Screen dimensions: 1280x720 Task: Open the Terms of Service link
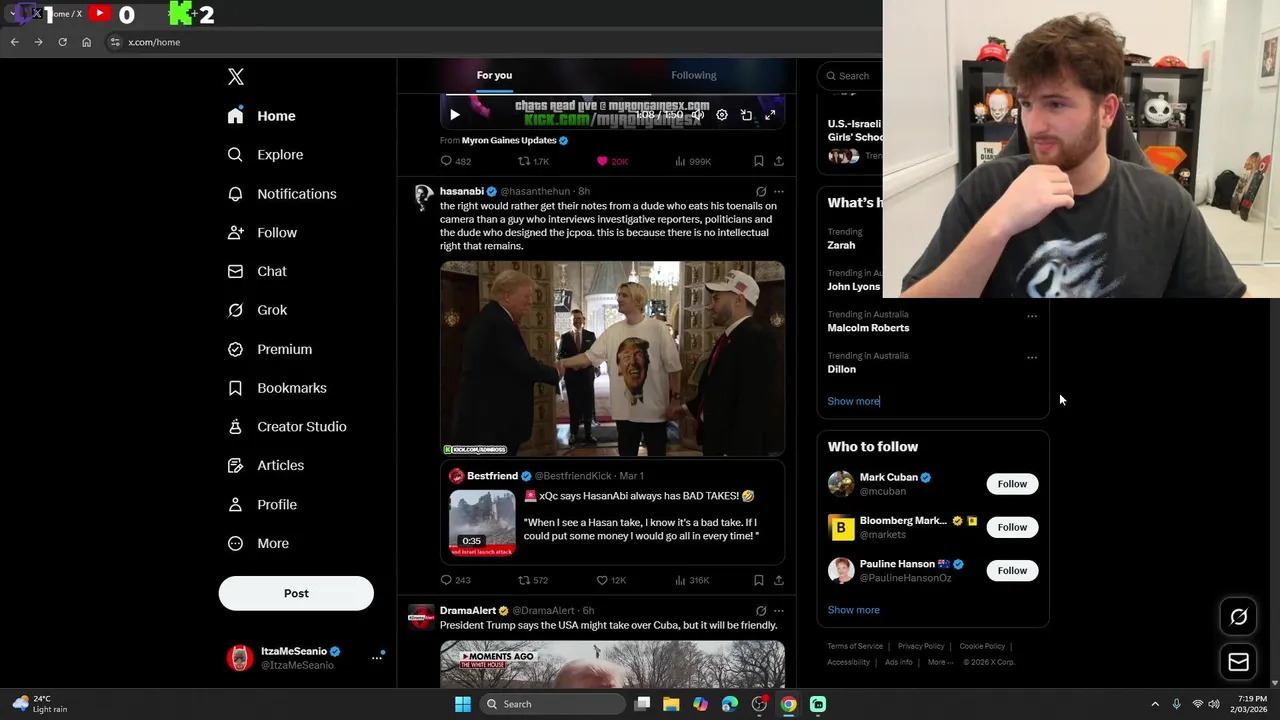(855, 646)
